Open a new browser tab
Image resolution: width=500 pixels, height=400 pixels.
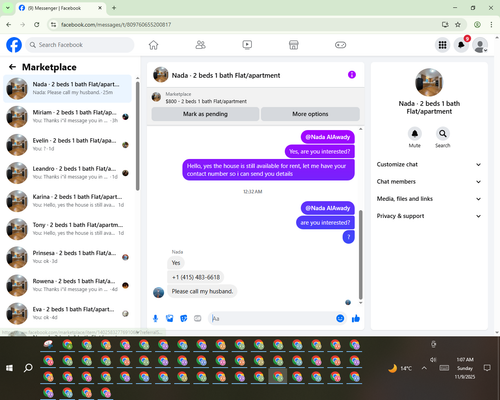[x=114, y=8]
